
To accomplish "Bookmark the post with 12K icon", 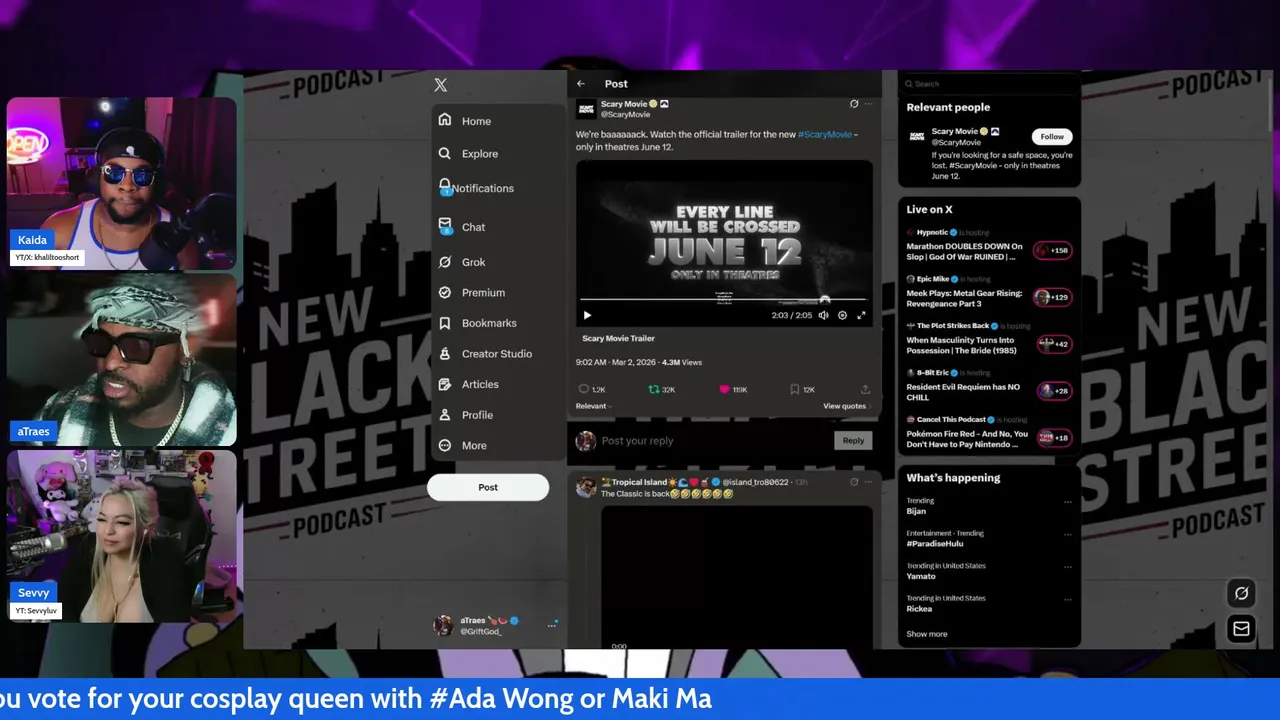I will [794, 389].
